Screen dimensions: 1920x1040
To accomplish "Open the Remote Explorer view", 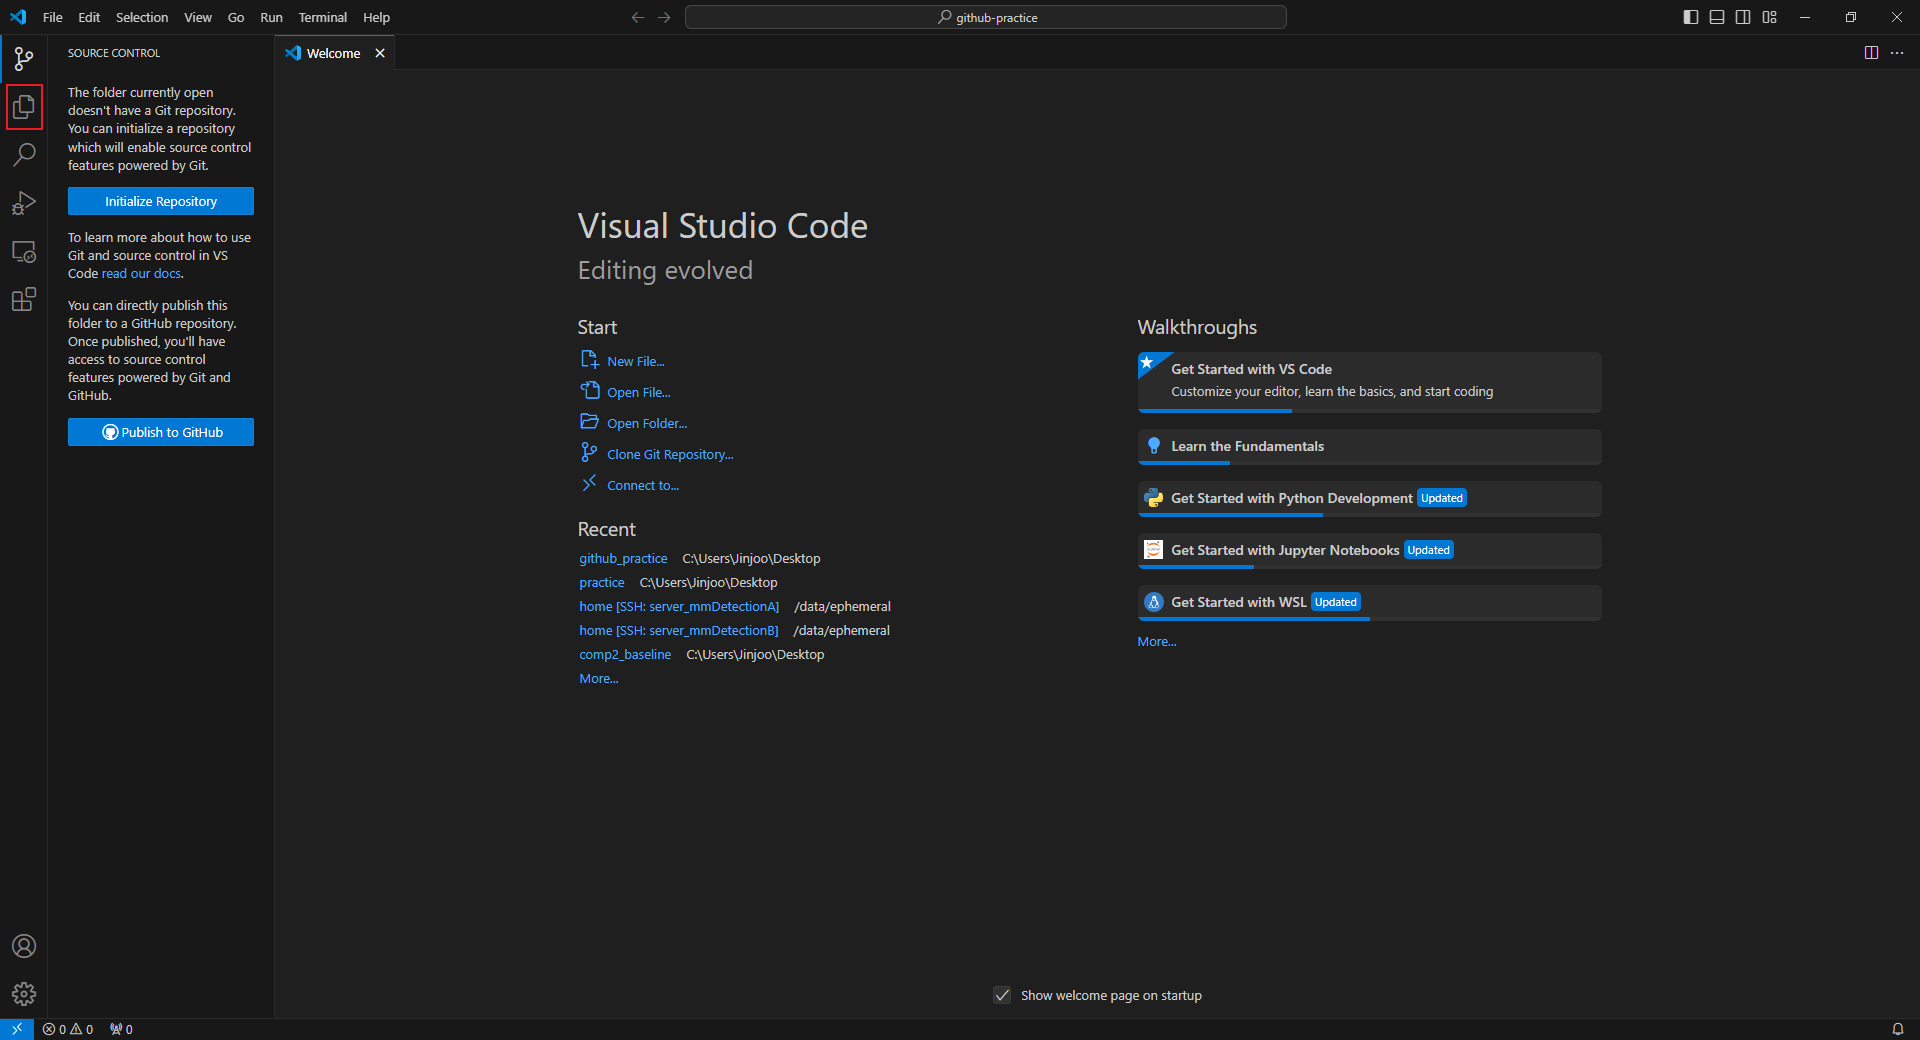I will coord(24,251).
